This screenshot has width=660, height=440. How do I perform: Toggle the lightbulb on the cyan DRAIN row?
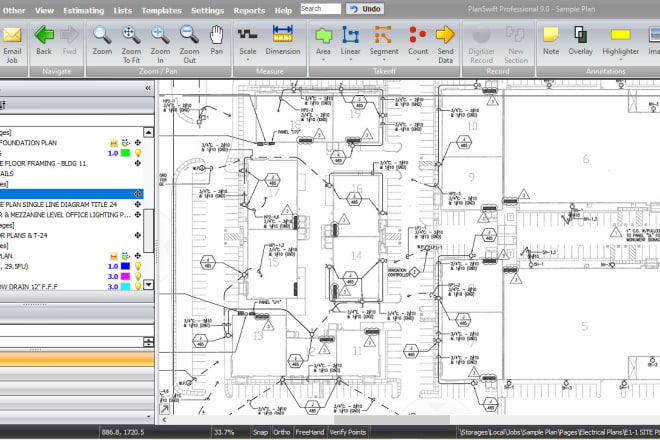[138, 286]
